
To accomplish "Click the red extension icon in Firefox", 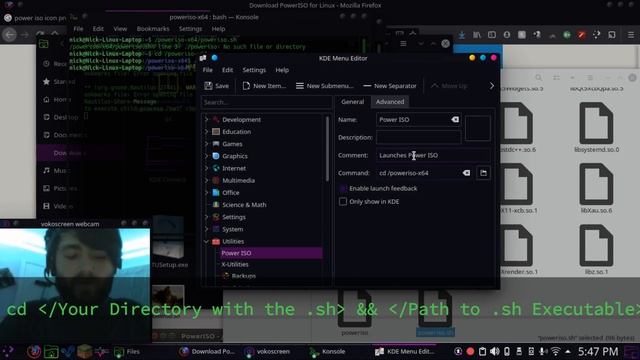I will [582, 35].
